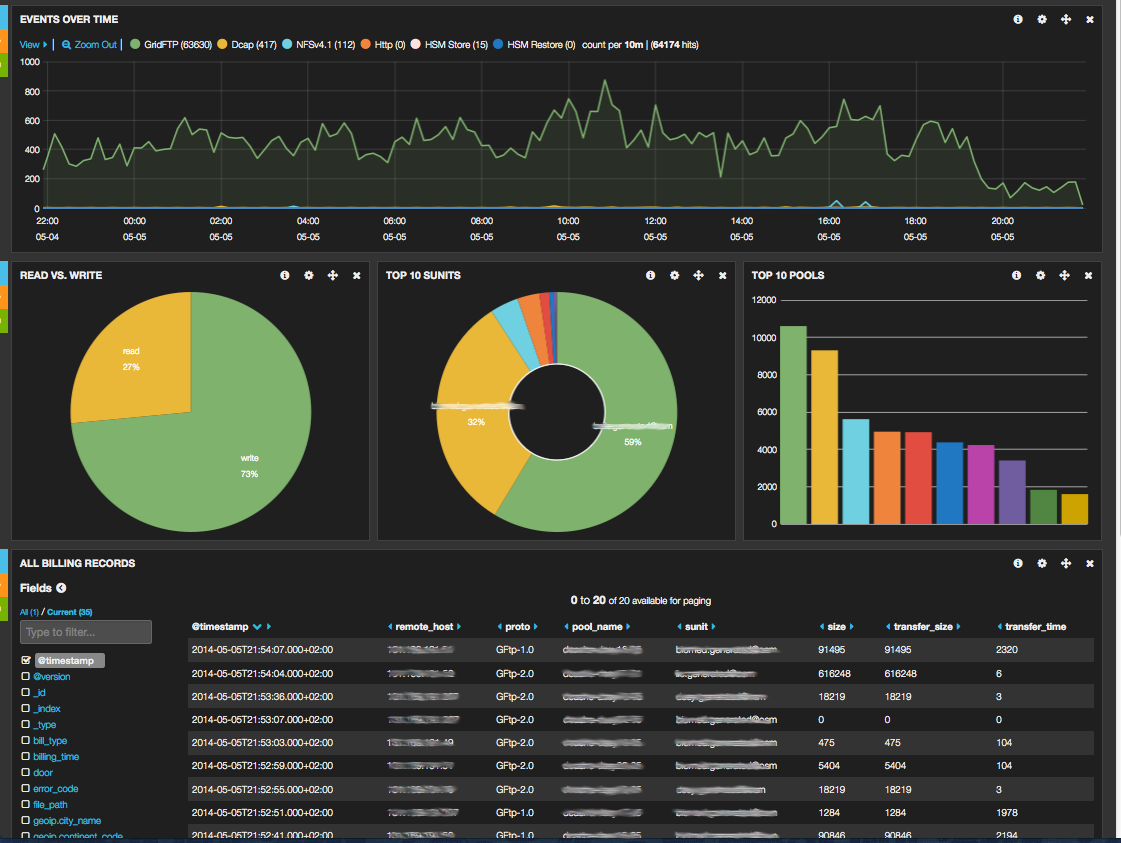
Task: Expand record with transfer_time 1978
Action: click(x=641, y=813)
